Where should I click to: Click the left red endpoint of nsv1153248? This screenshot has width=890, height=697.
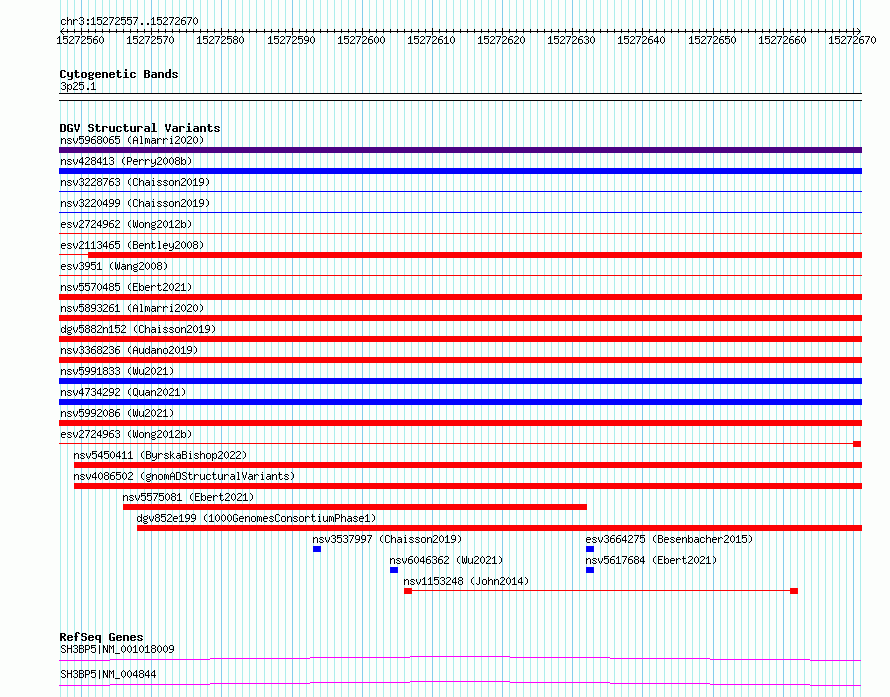tap(408, 591)
